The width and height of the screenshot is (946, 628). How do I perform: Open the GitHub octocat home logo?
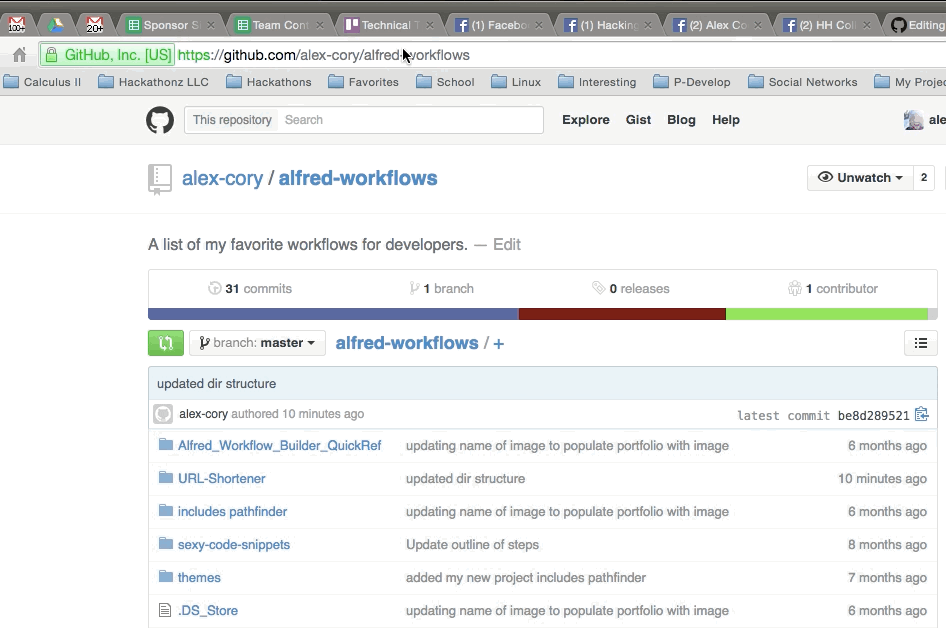(160, 120)
